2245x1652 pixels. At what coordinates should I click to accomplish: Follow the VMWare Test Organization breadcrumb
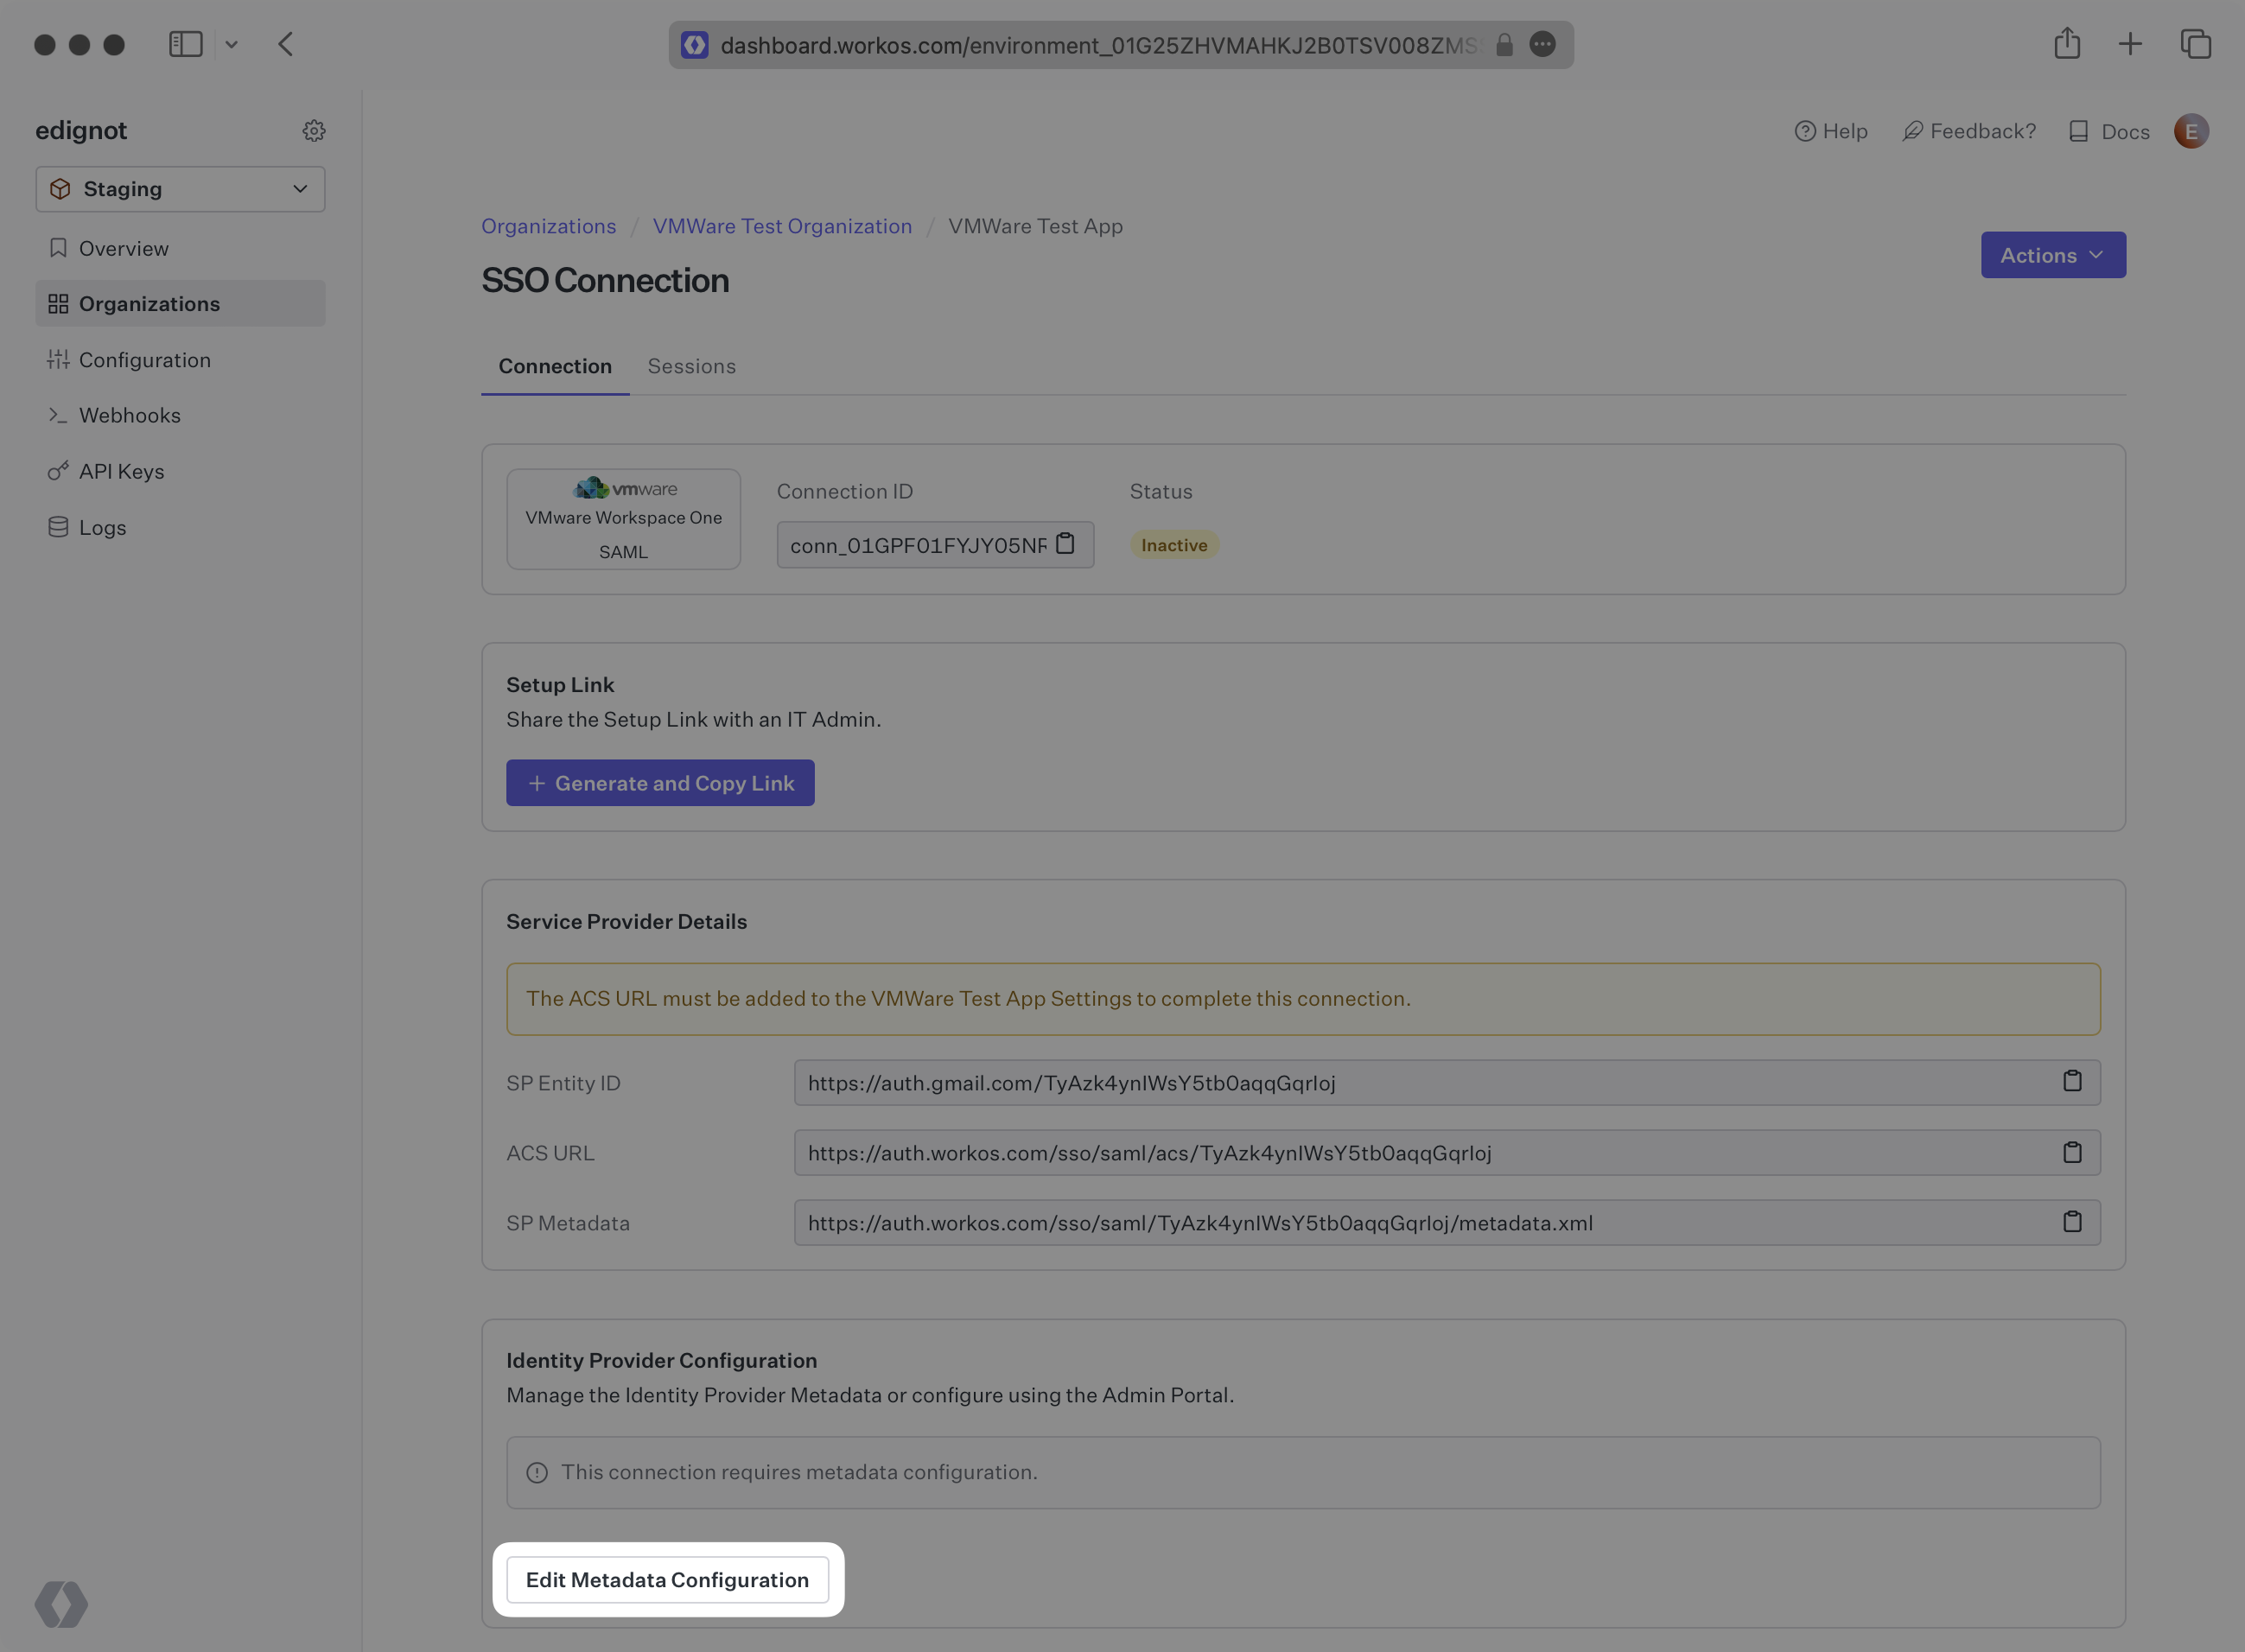[x=782, y=226]
